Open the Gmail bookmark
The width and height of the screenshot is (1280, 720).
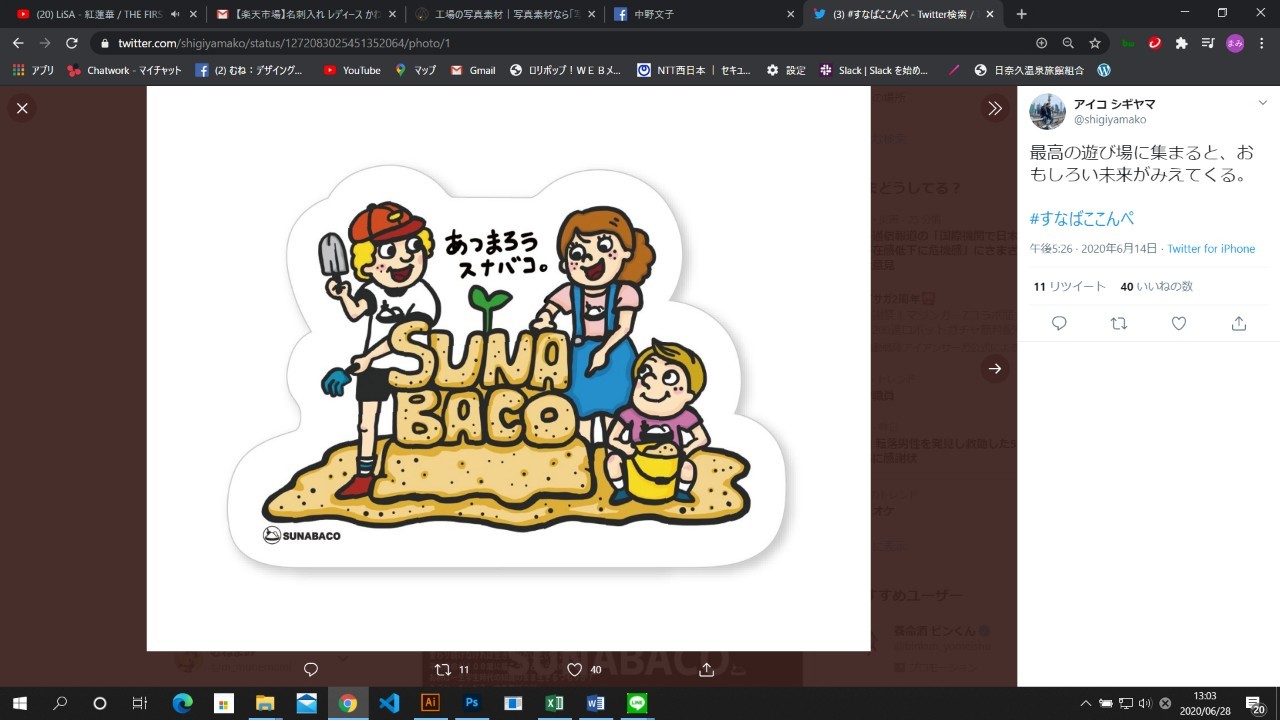click(473, 70)
